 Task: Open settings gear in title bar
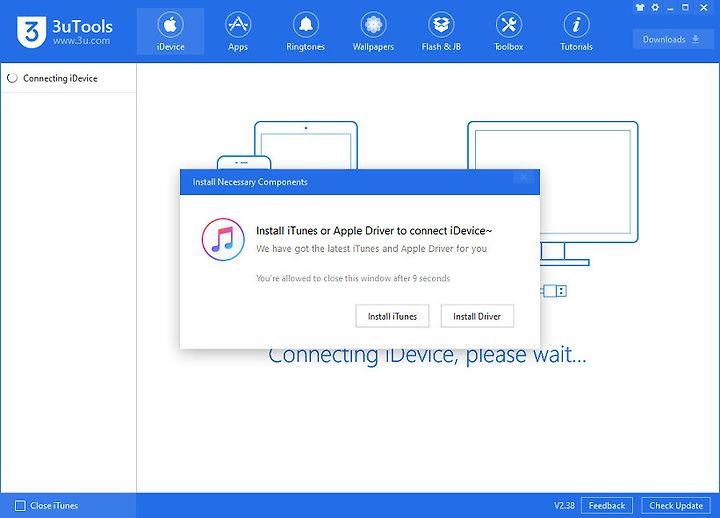(655, 7)
